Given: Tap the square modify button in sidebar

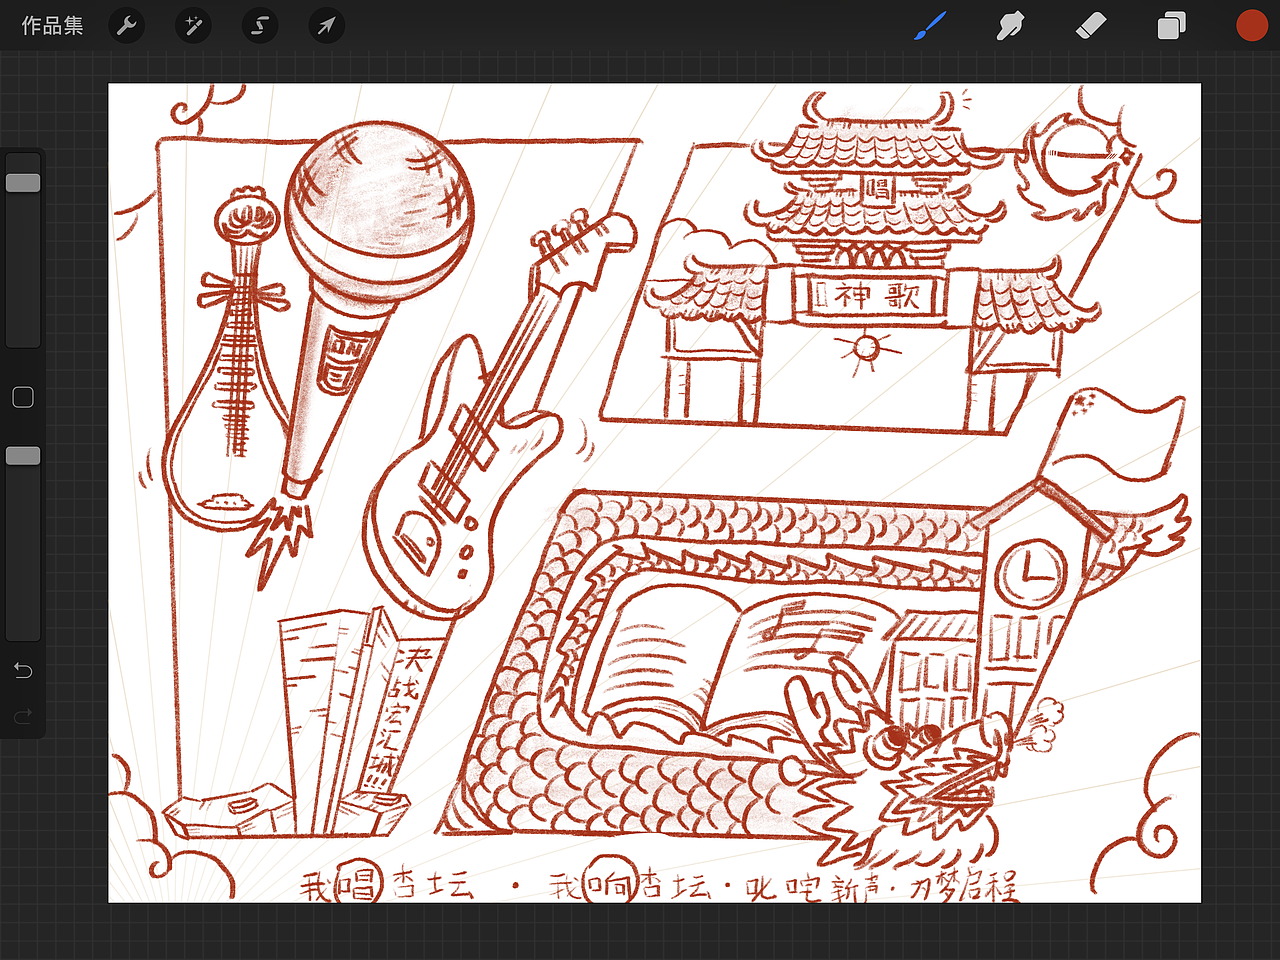Looking at the screenshot, I should point(23,398).
